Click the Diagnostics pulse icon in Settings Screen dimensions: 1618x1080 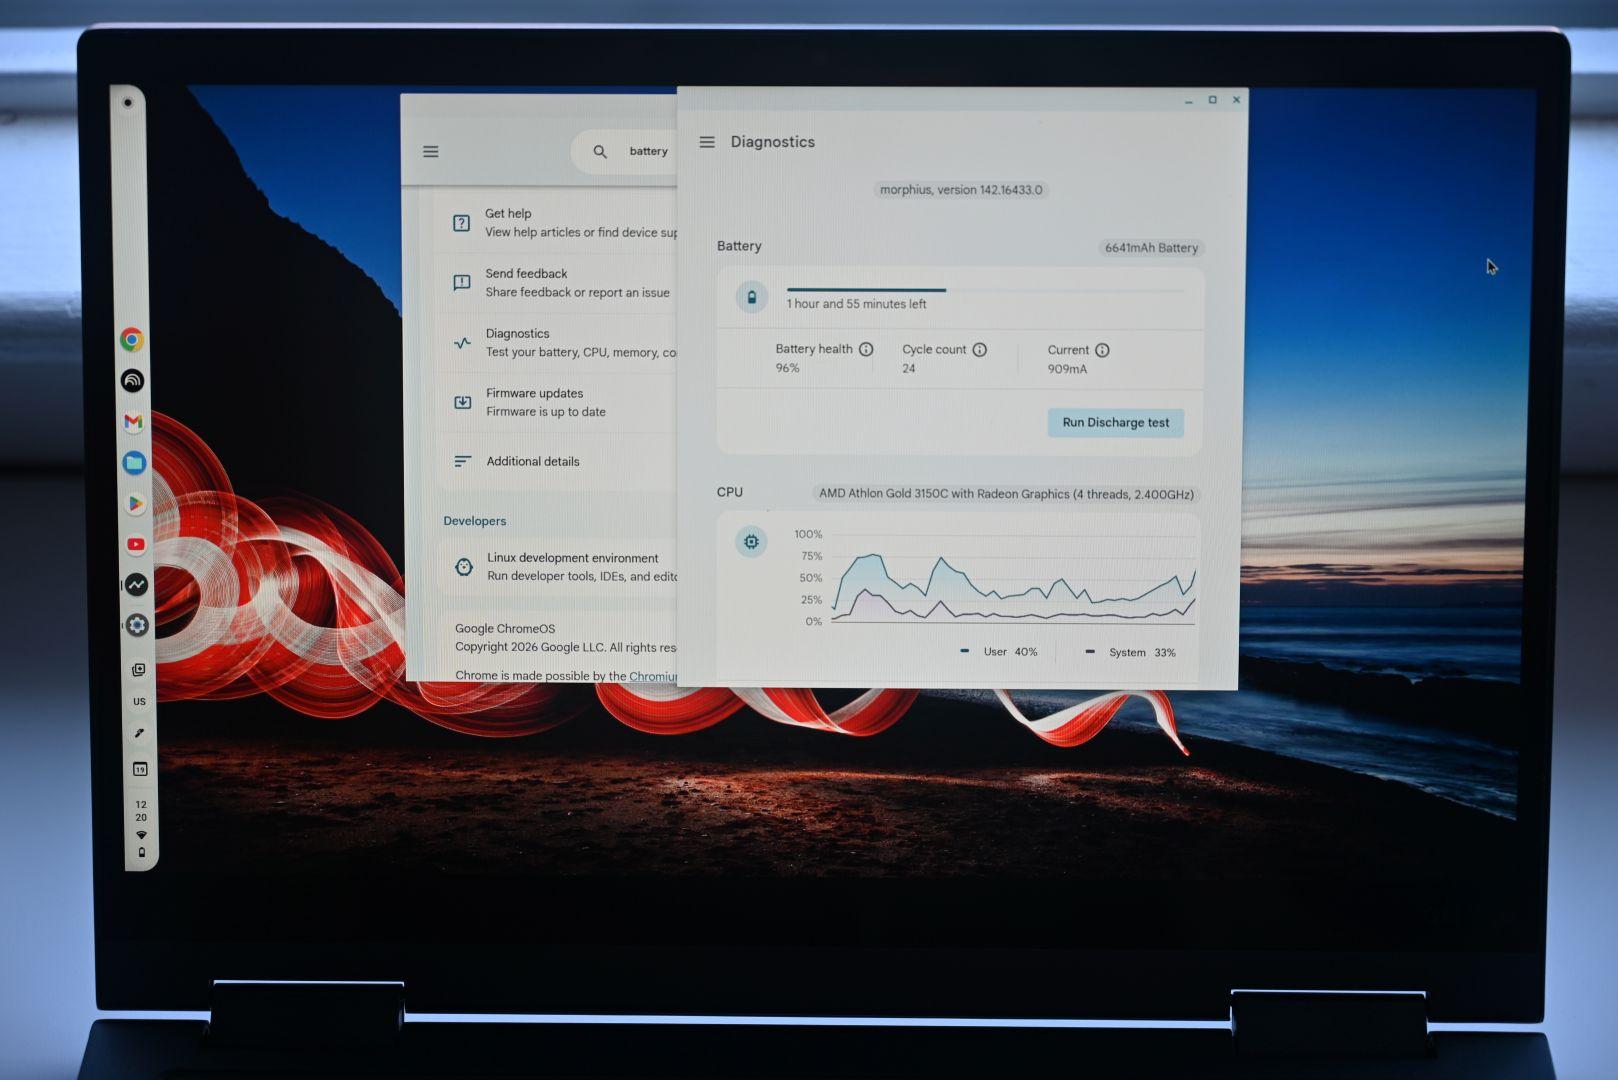tap(462, 343)
